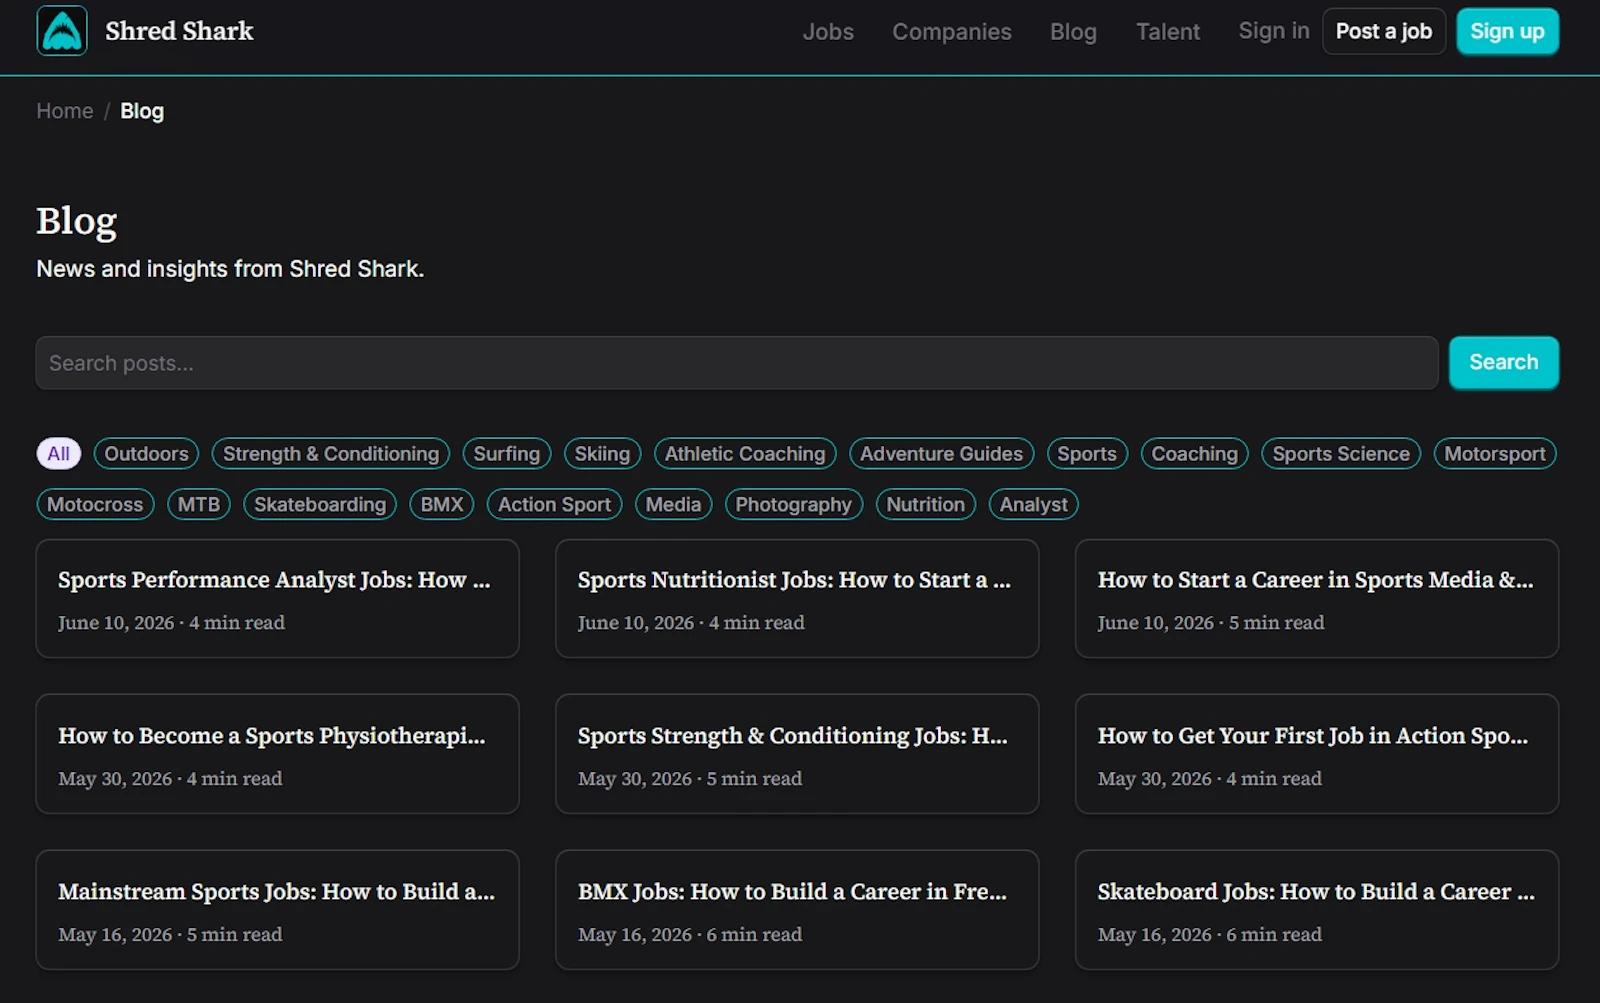The image size is (1600, 1003).
Task: Filter by Motorsport category
Action: (x=1495, y=454)
